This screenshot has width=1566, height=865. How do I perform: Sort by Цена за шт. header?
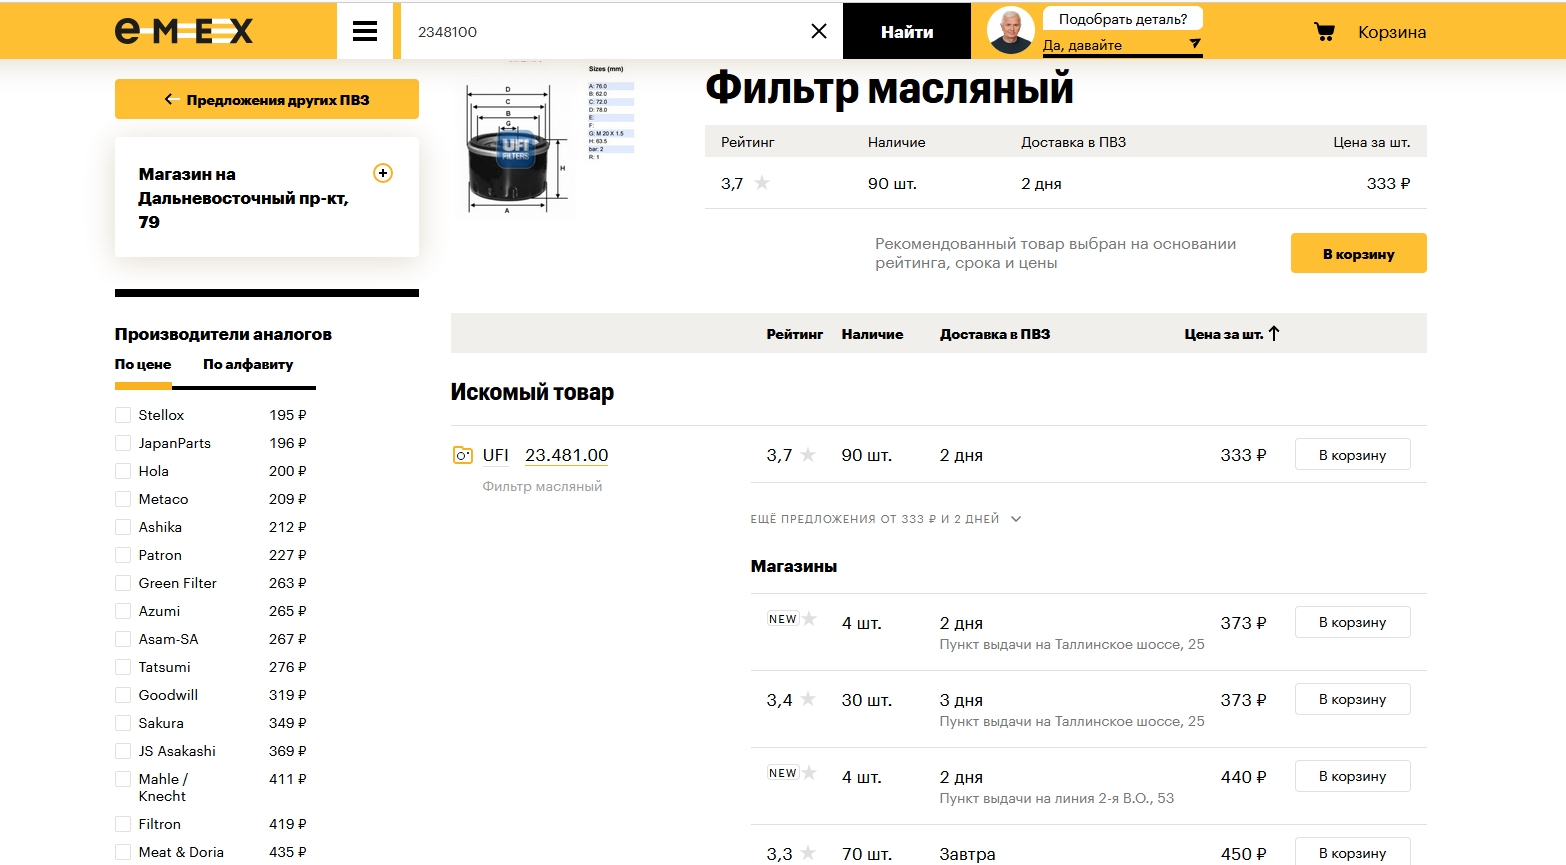(1224, 334)
